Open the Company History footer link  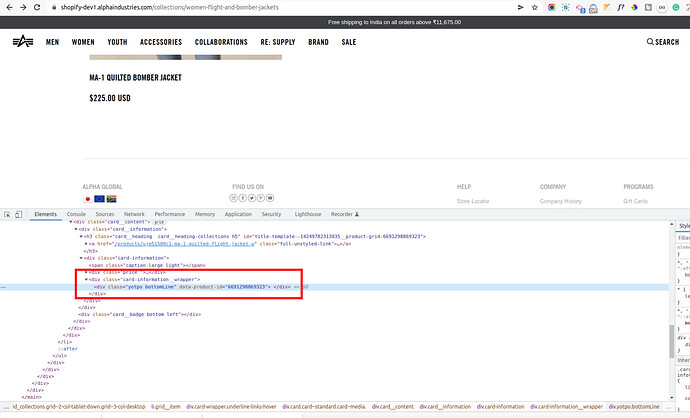click(561, 201)
